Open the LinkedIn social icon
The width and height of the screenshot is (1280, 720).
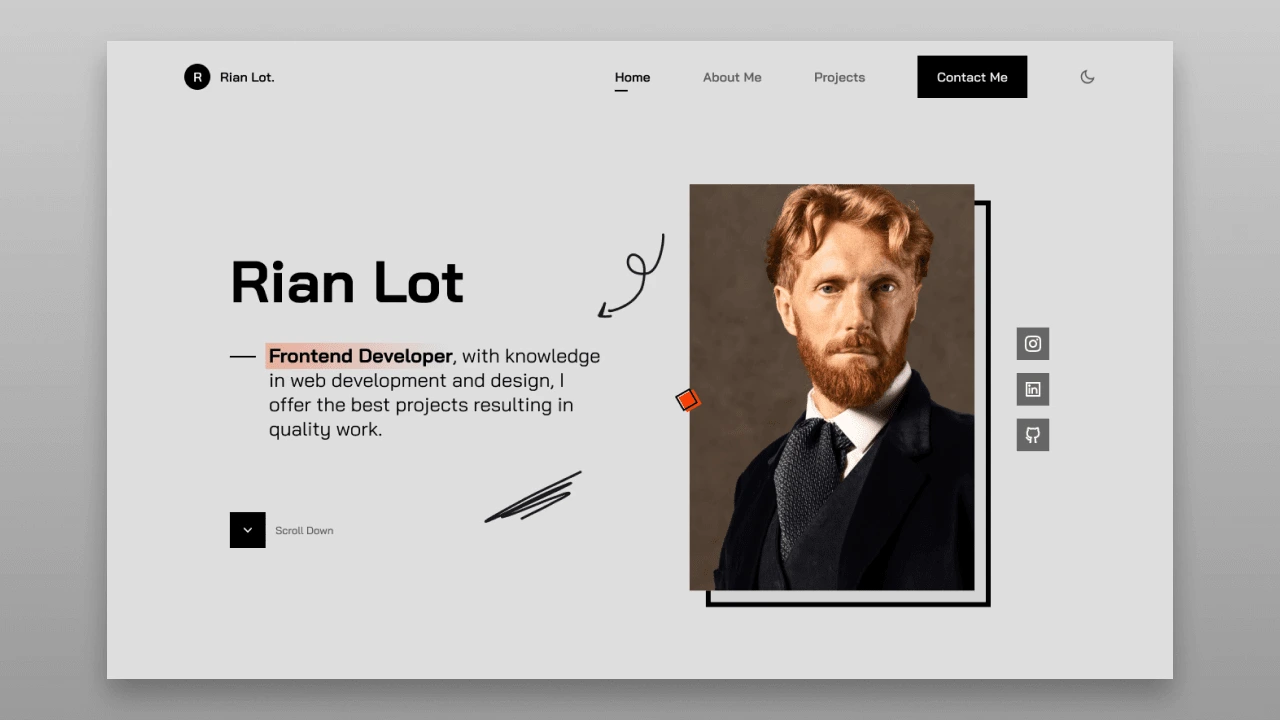pos(1033,389)
